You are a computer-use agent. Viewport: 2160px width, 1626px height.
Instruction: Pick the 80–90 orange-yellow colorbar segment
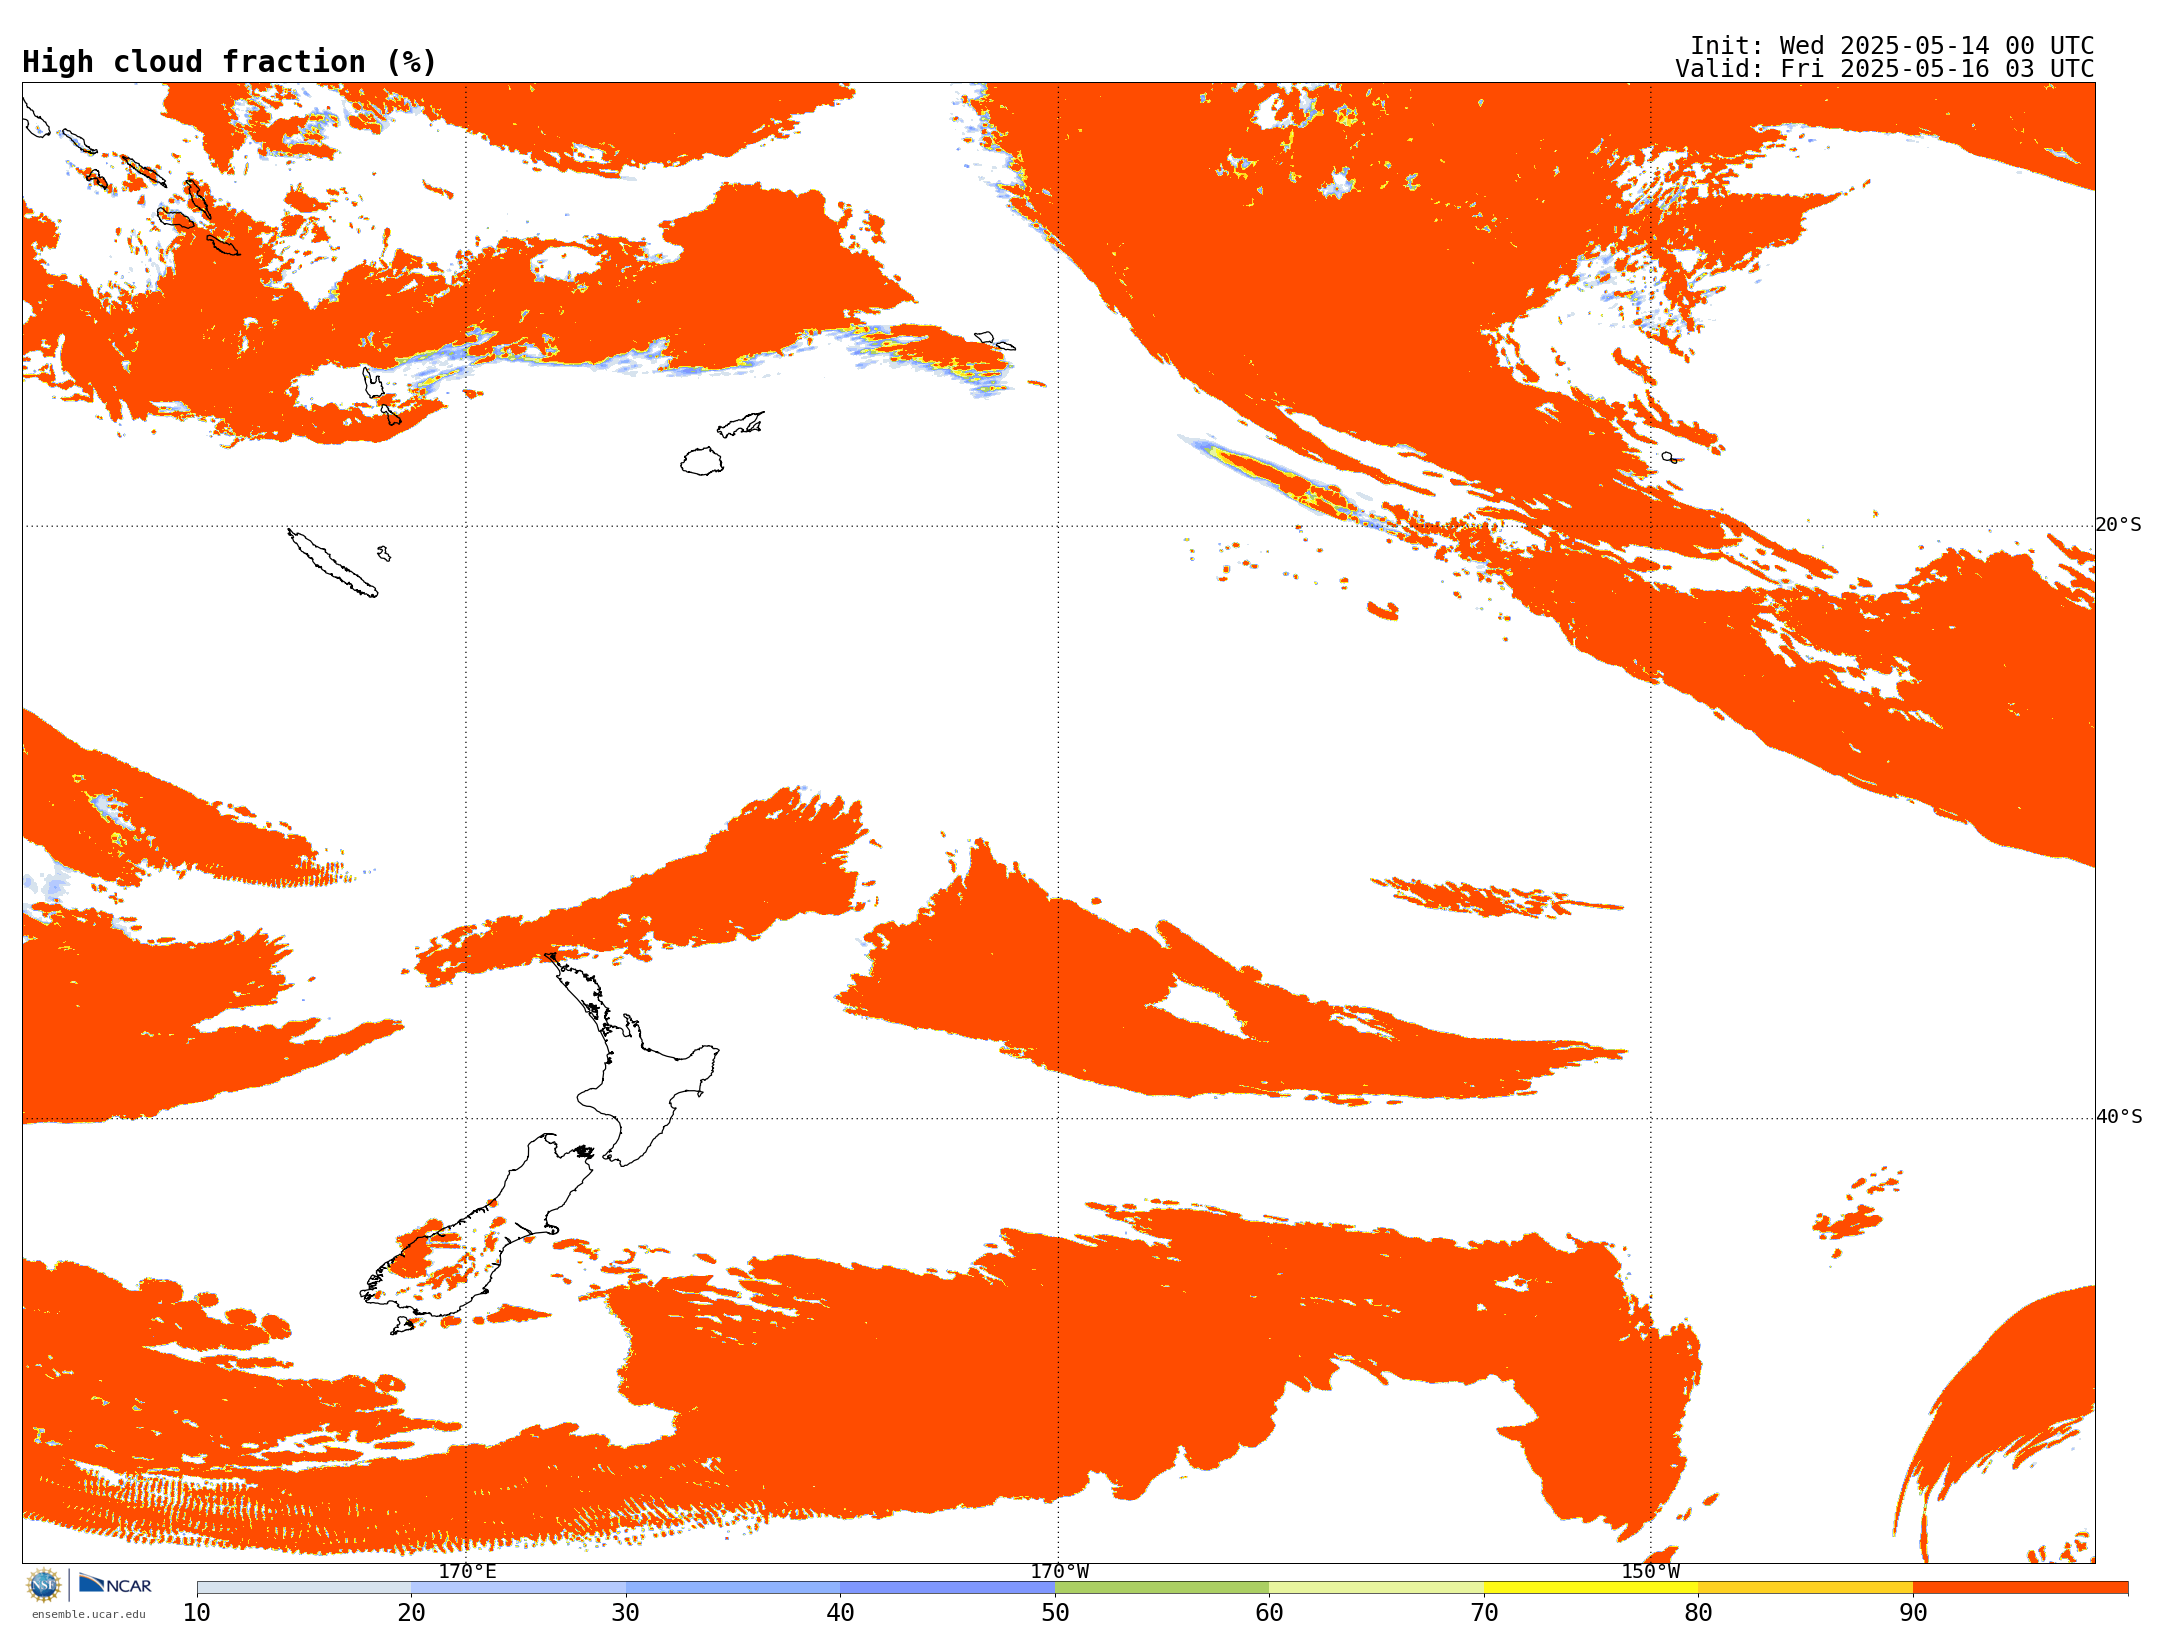pos(1805,1588)
